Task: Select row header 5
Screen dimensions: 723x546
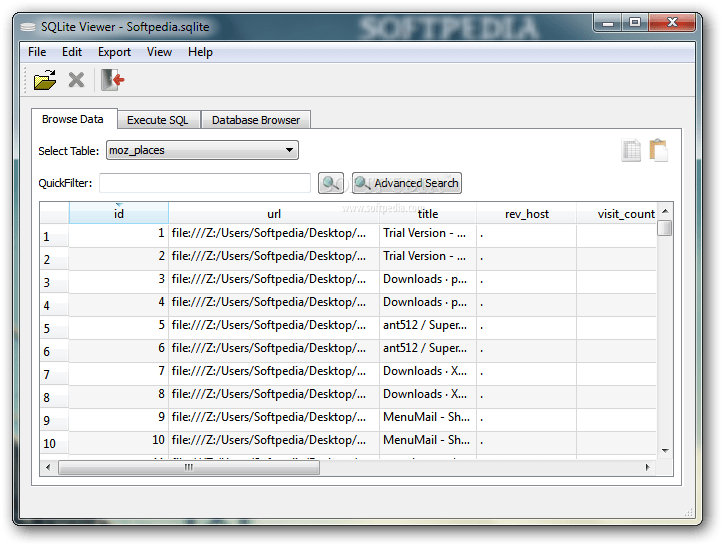Action: (x=54, y=328)
